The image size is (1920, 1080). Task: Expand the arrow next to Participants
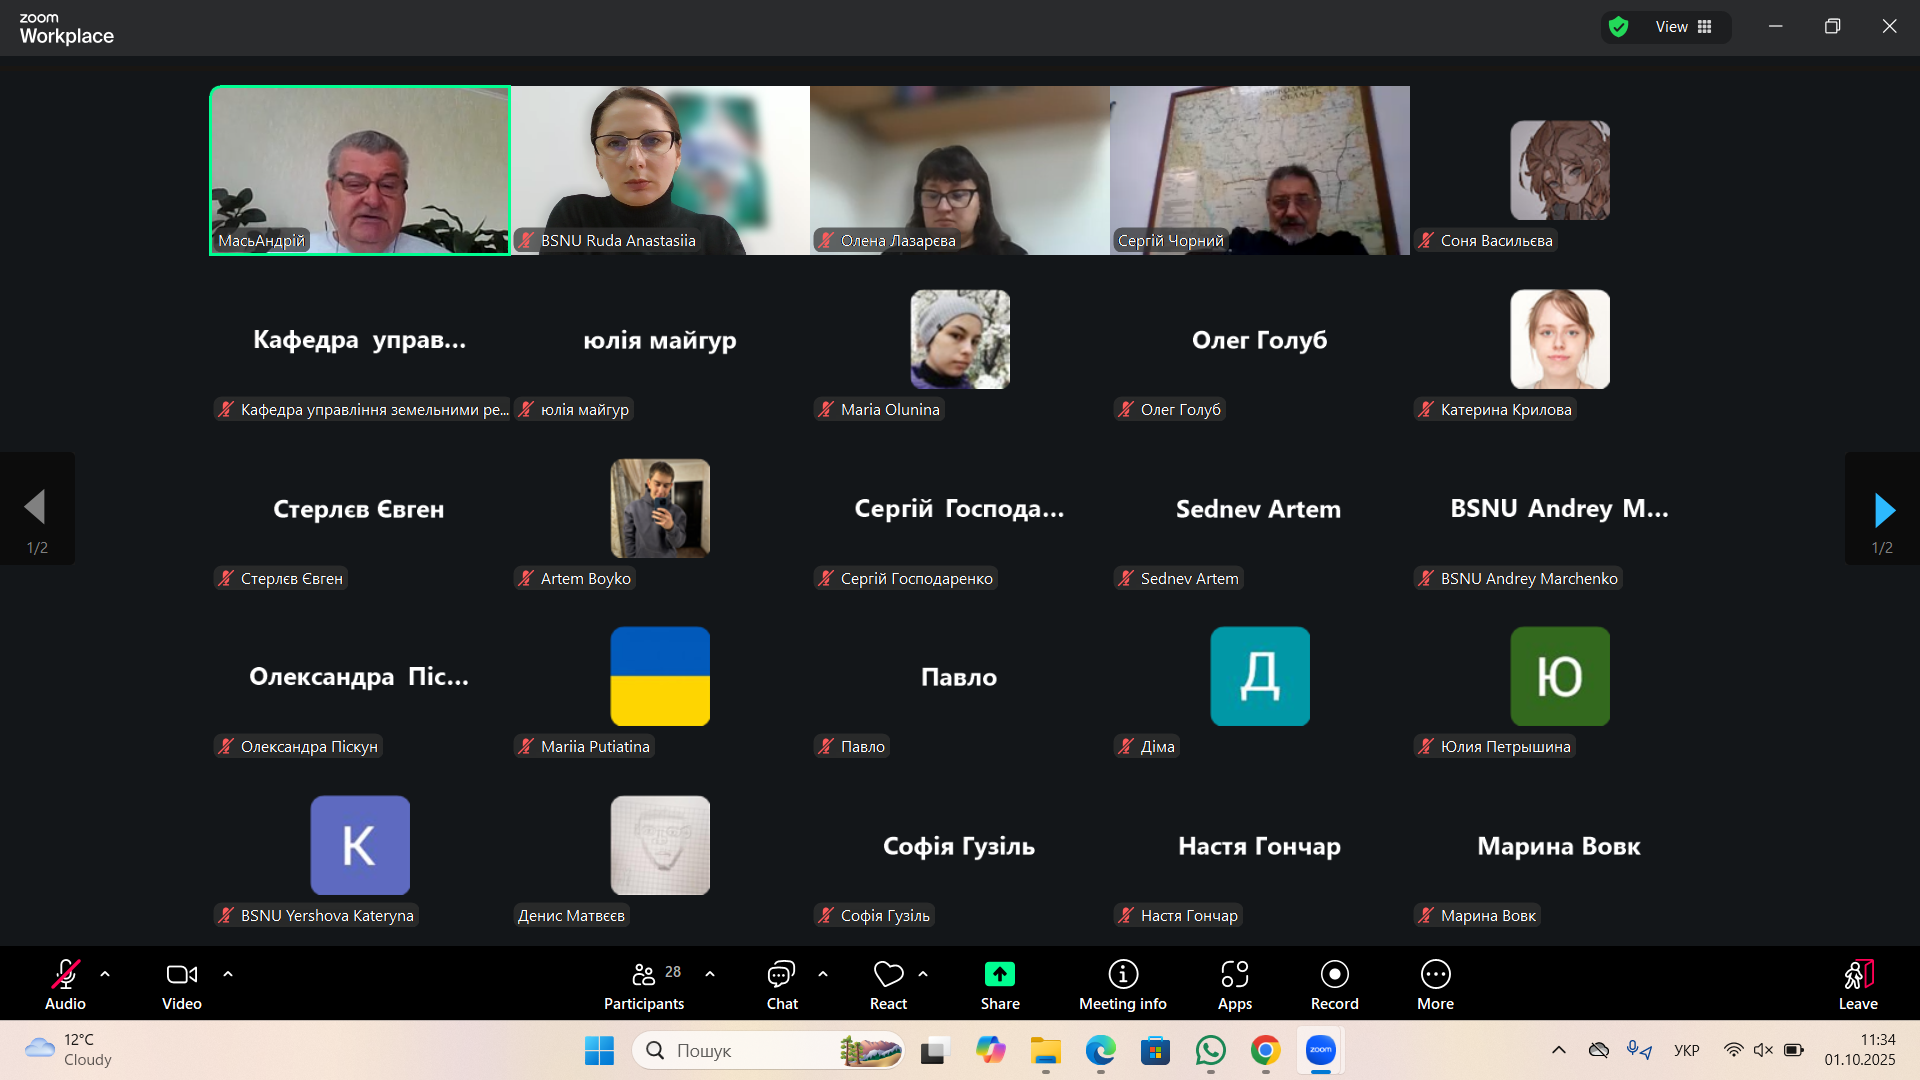tap(710, 974)
